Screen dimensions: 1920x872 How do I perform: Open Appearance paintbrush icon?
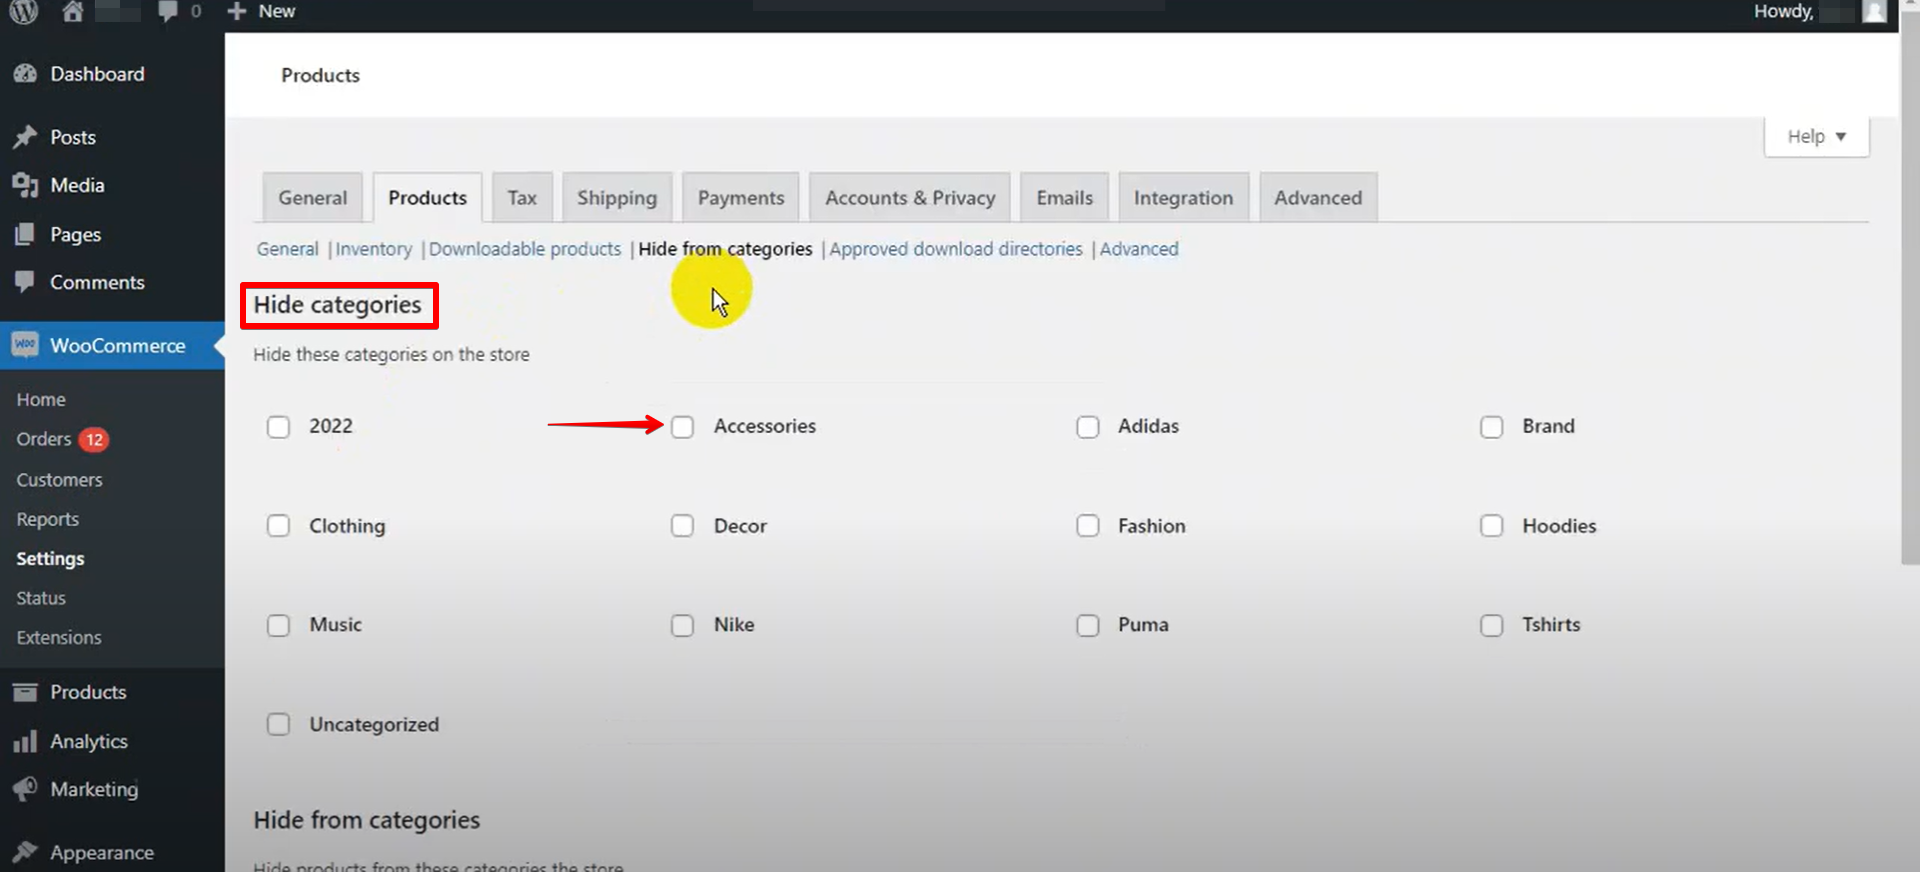pyautogui.click(x=25, y=852)
